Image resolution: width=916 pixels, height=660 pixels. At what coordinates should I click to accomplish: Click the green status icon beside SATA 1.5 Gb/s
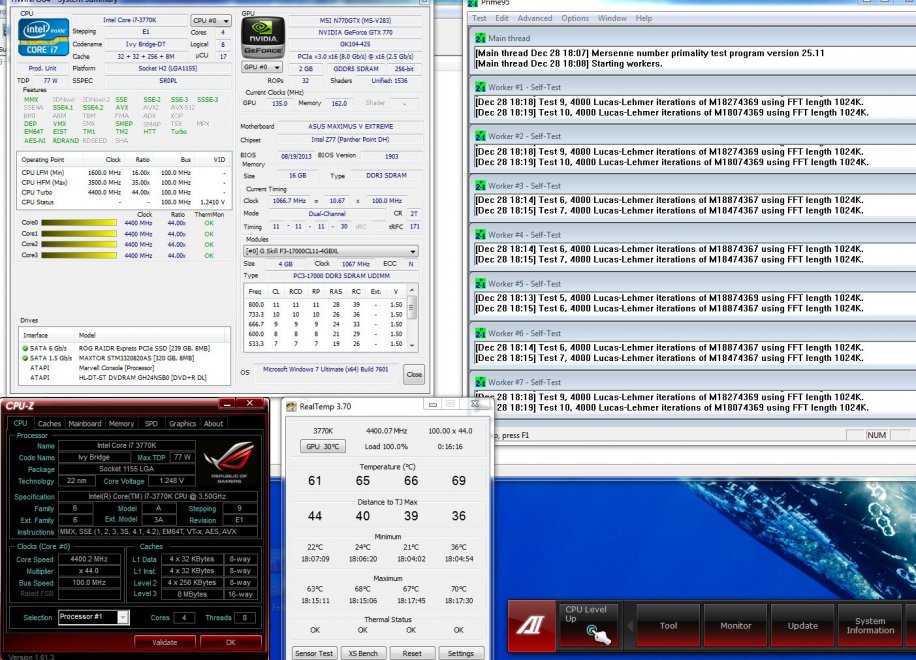click(x=25, y=358)
